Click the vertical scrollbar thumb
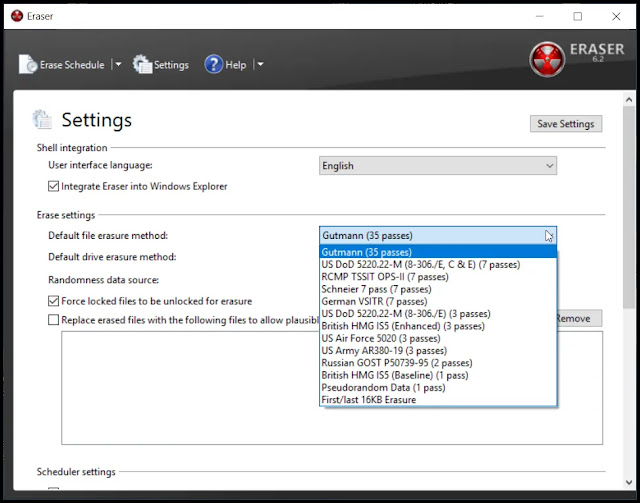 (x=629, y=207)
